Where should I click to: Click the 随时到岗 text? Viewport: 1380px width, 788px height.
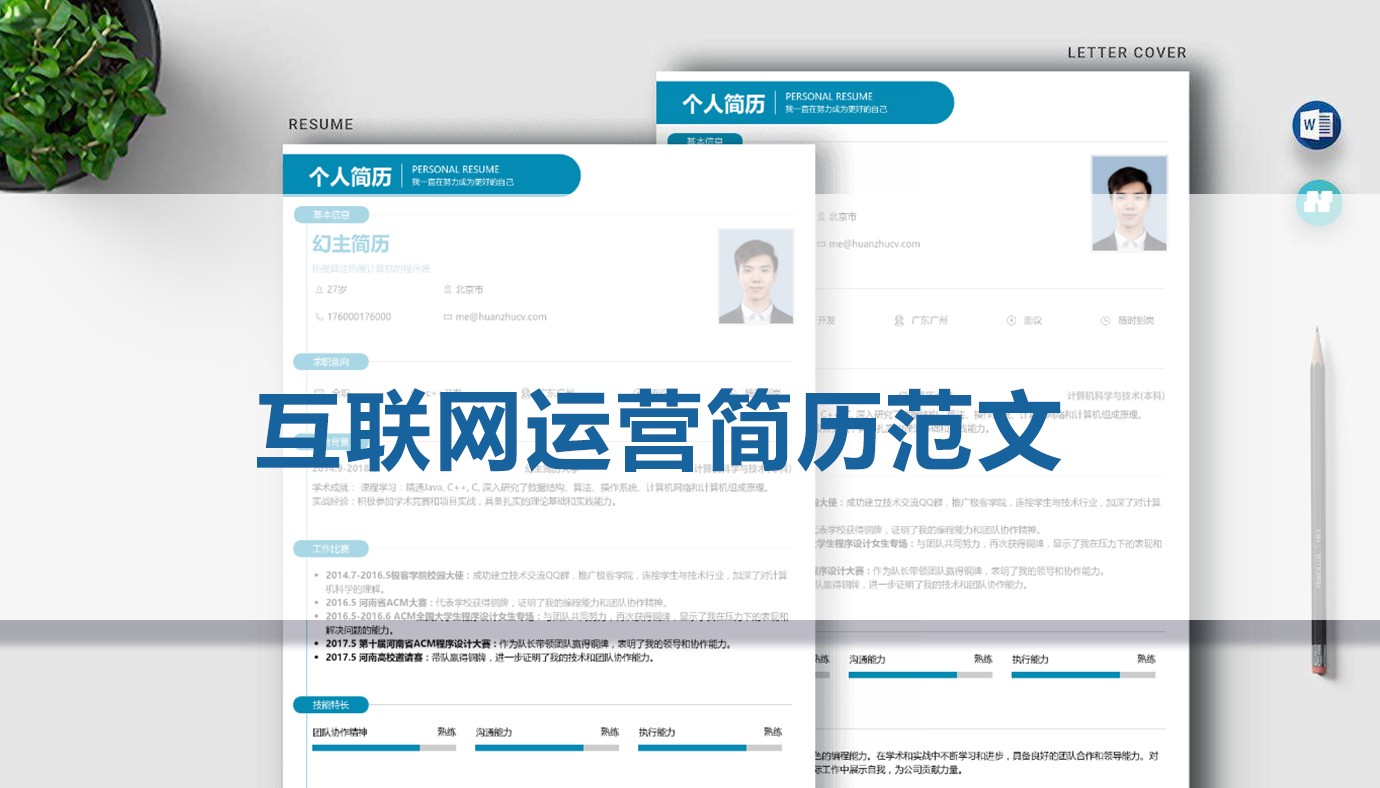click(1136, 321)
